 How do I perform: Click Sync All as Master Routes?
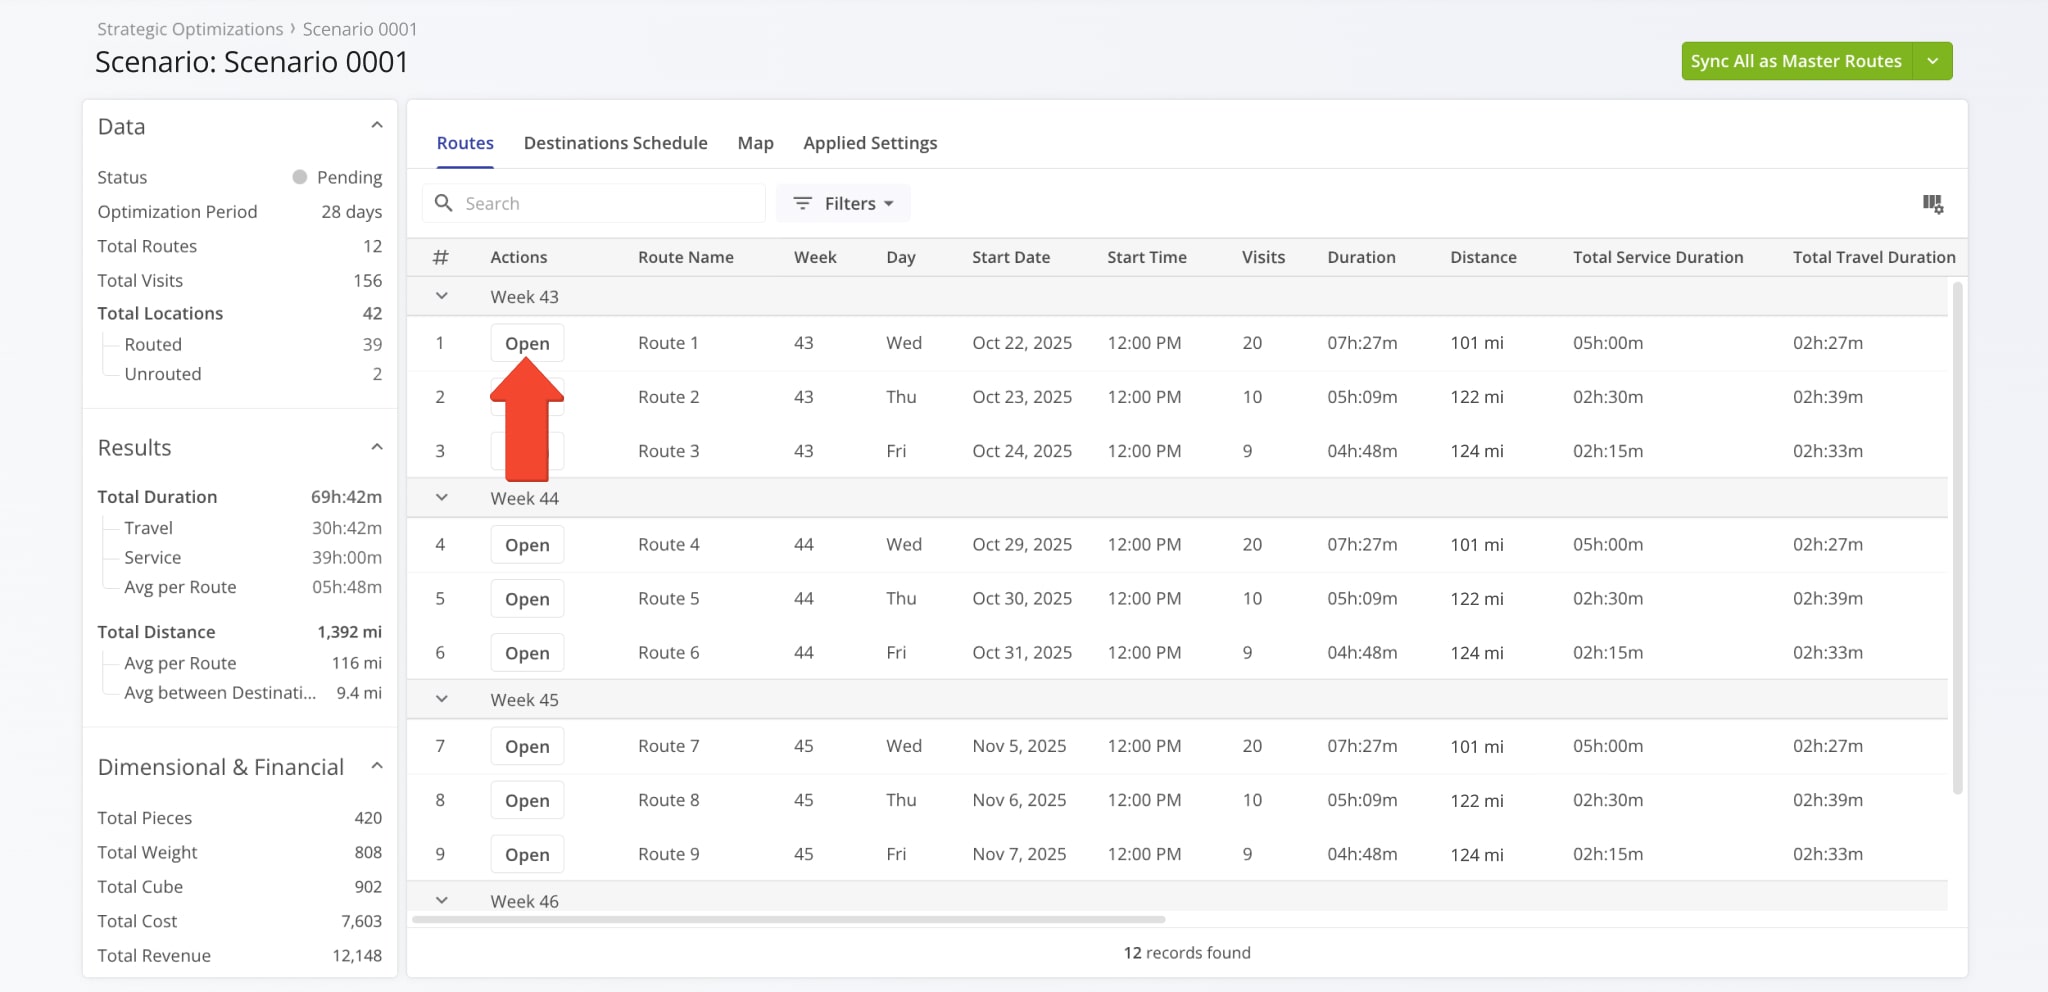coord(1795,60)
